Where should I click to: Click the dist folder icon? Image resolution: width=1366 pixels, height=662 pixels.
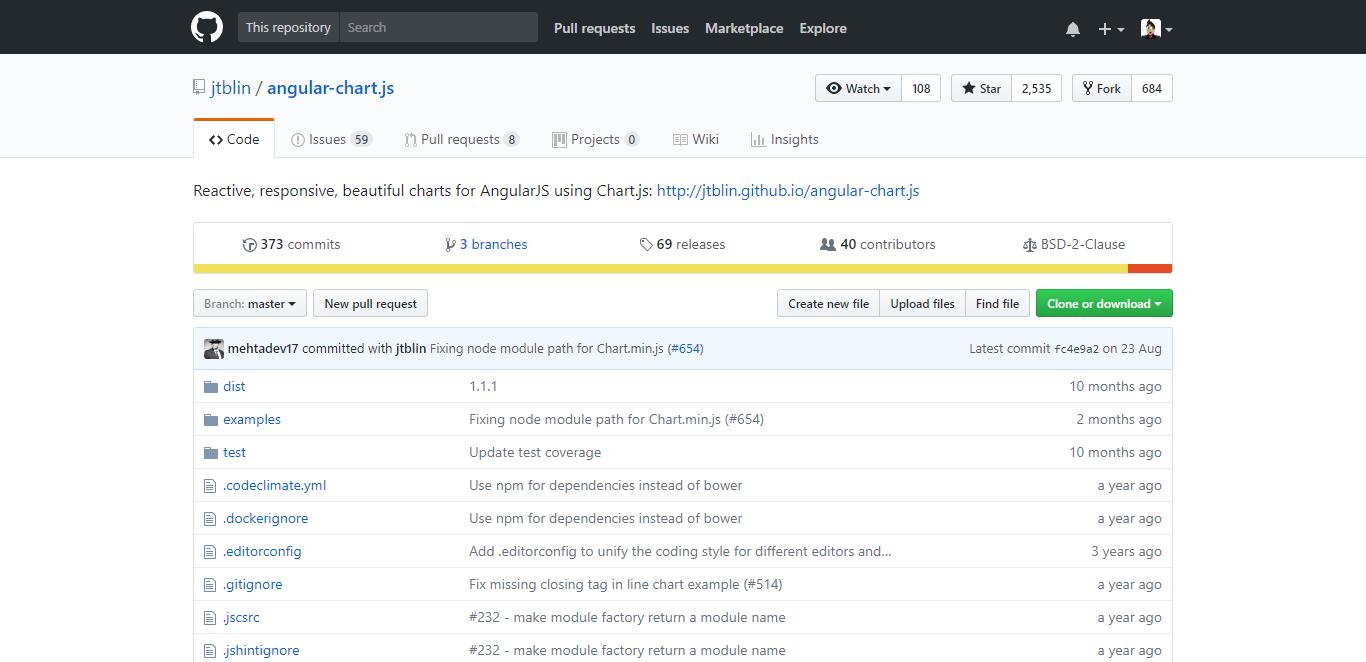pyautogui.click(x=210, y=387)
